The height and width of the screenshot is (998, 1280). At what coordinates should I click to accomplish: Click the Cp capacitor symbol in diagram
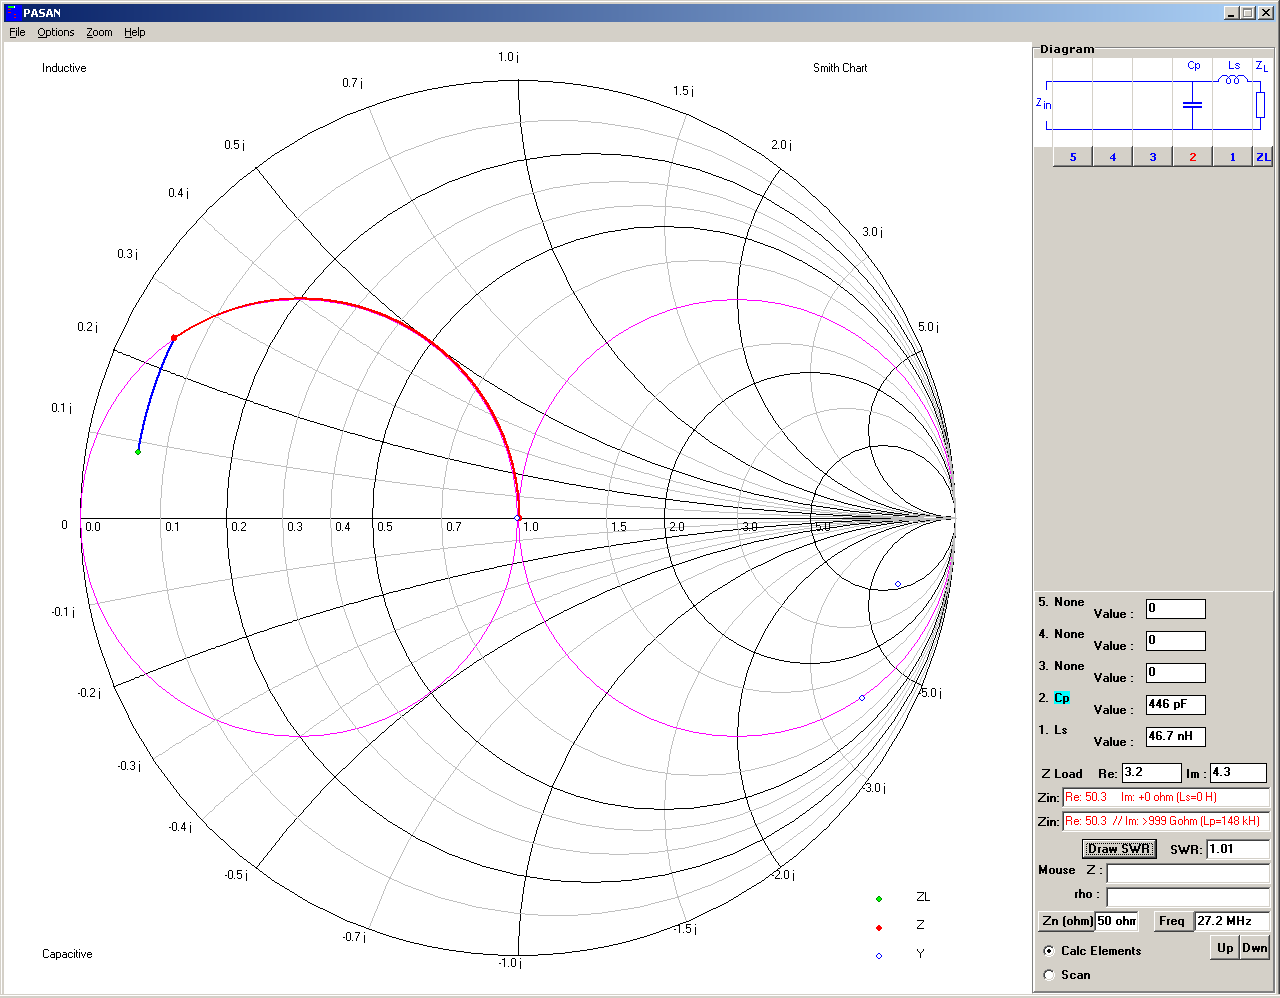[1192, 104]
